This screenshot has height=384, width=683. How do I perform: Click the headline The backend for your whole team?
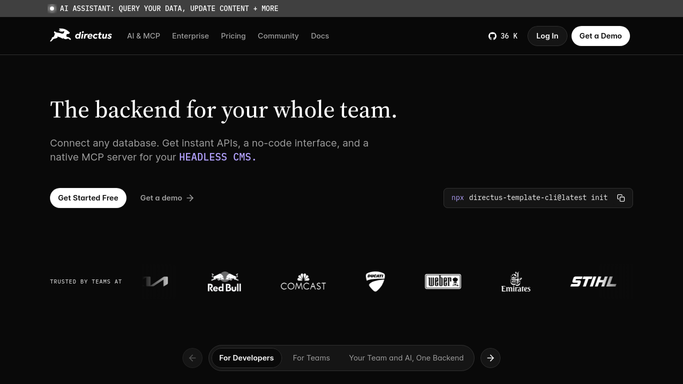pos(223,110)
